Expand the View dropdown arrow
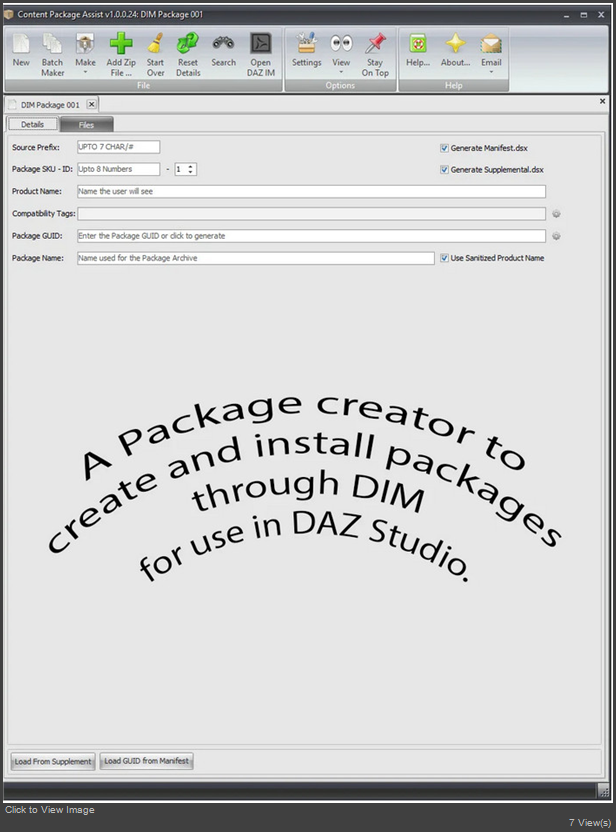 click(341, 72)
